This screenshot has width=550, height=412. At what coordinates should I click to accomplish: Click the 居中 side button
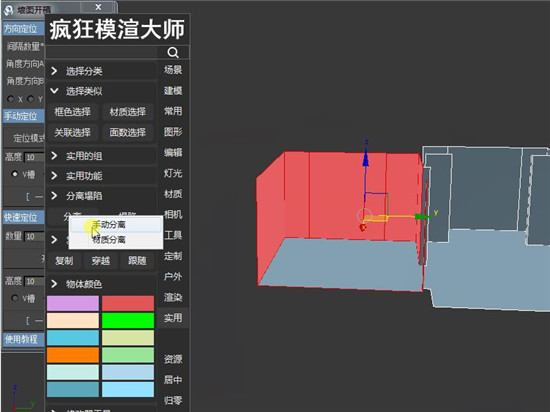pyautogui.click(x=173, y=380)
